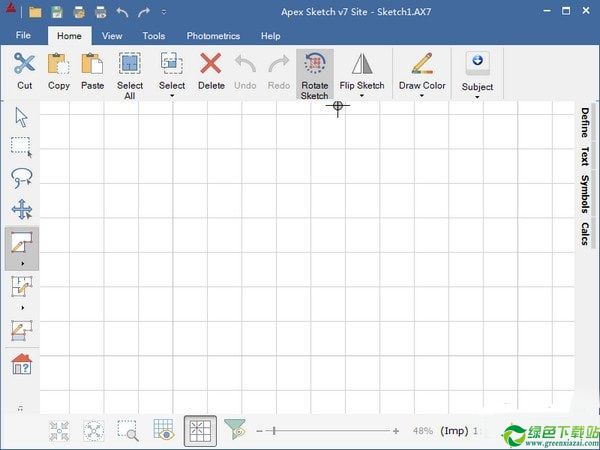Toggle the grid display button
600x450 pixels.
tap(200, 431)
